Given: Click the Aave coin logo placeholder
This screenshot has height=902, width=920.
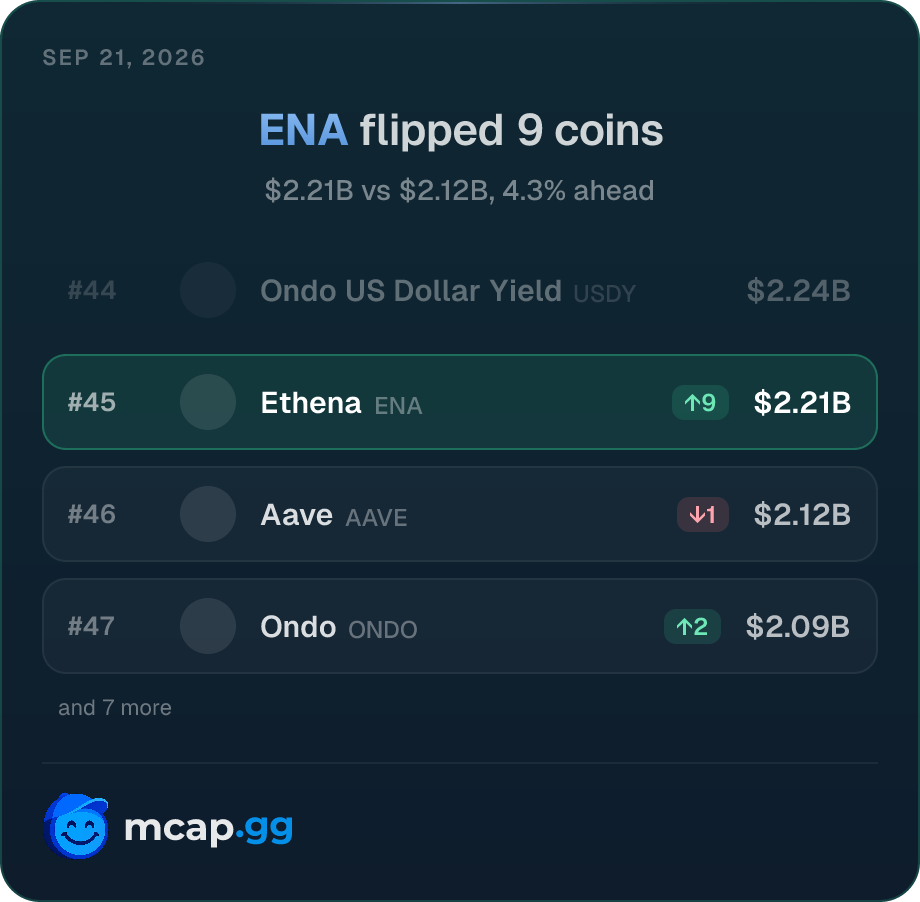Looking at the screenshot, I should point(208,514).
